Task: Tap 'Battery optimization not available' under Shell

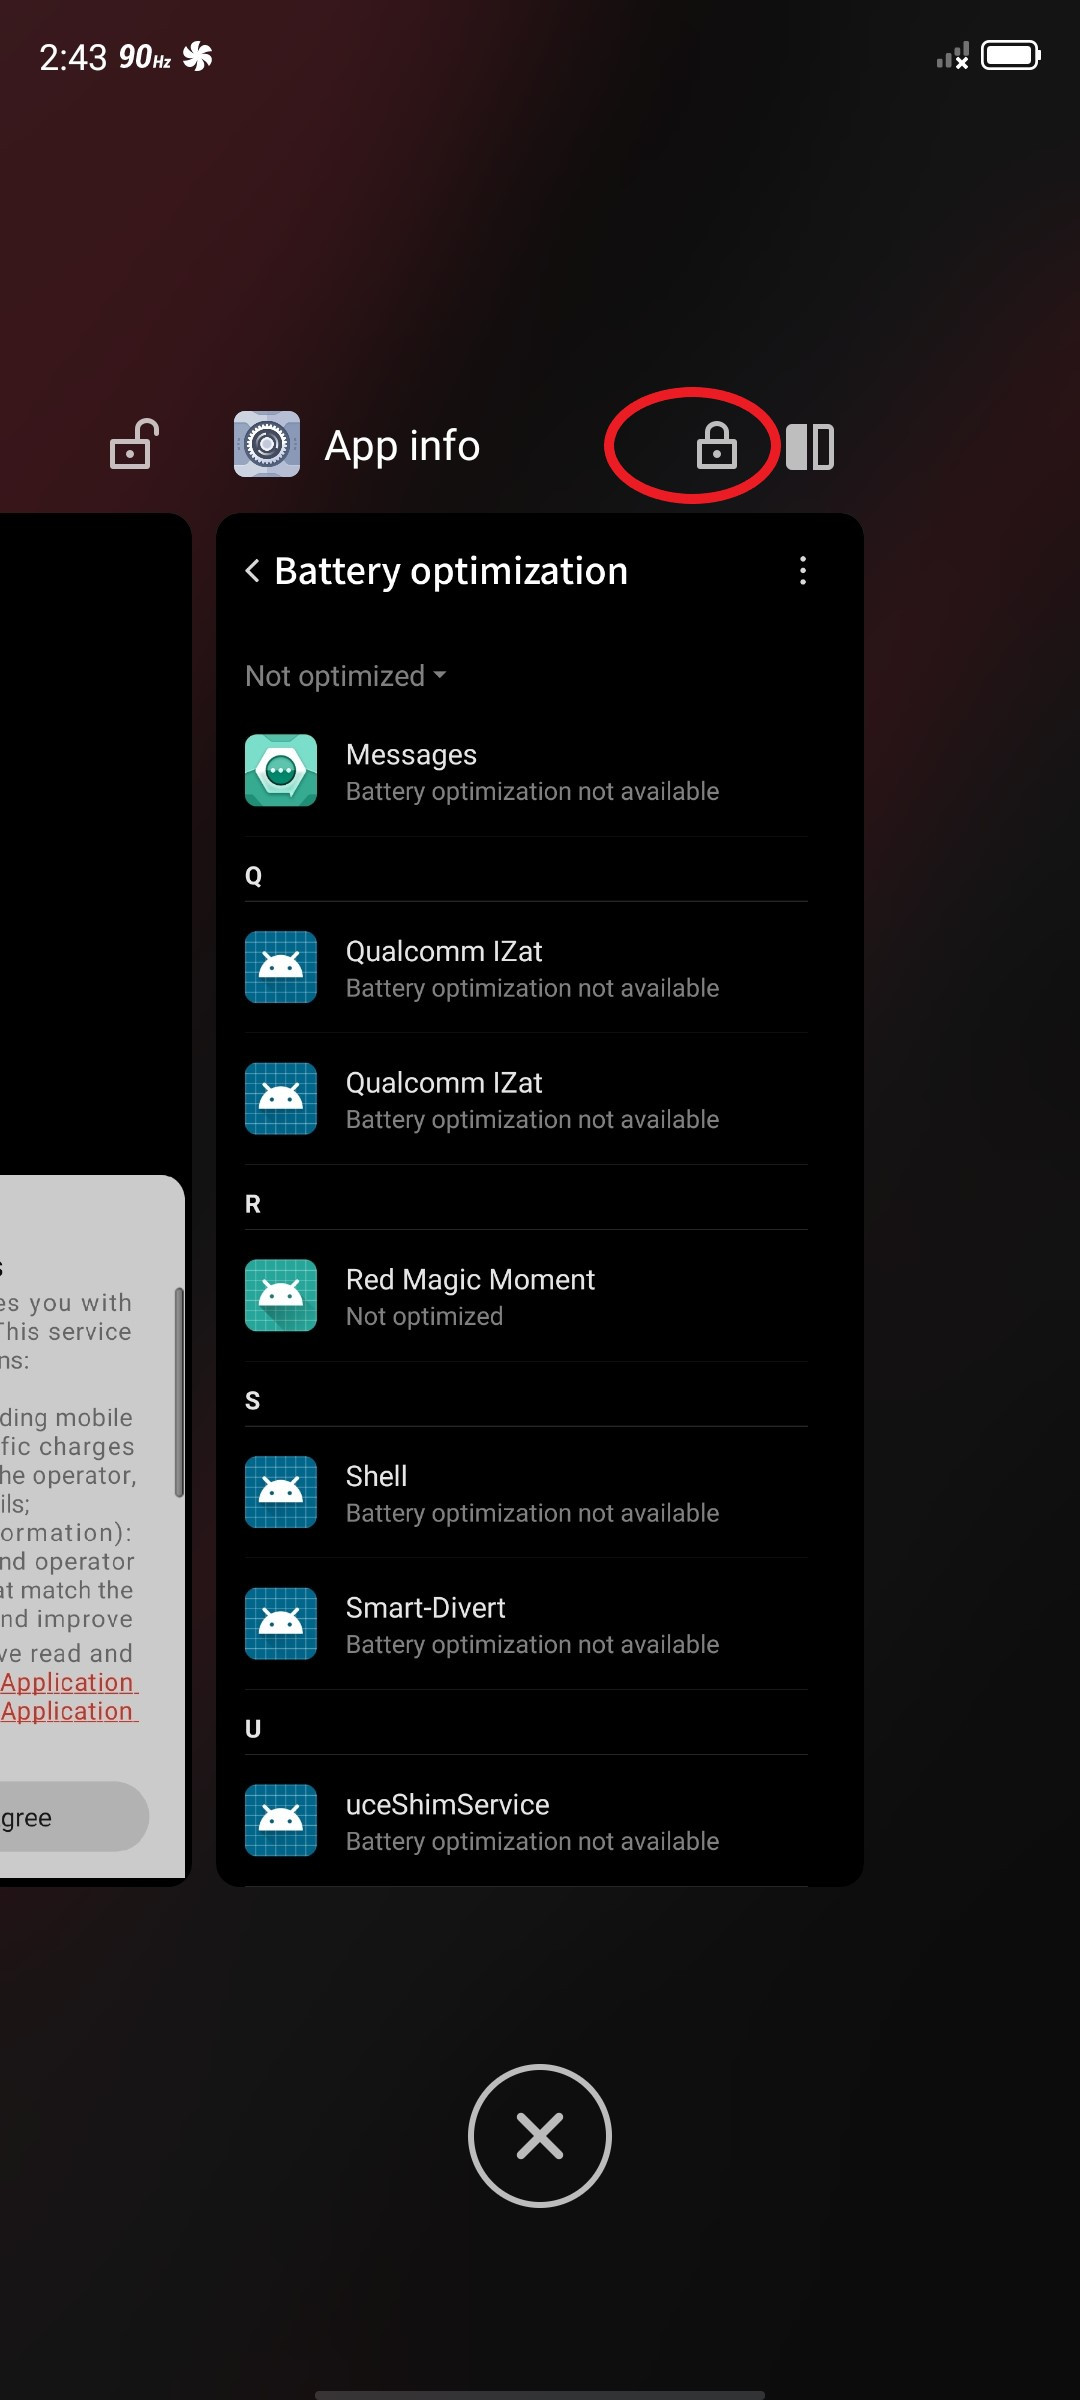Action: click(532, 1513)
